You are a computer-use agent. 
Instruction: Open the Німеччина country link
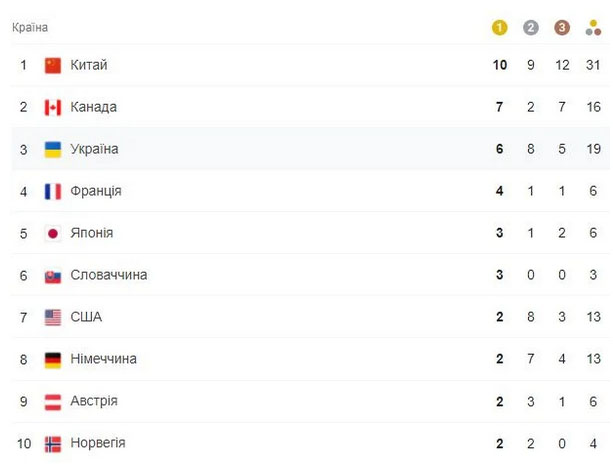[104, 359]
